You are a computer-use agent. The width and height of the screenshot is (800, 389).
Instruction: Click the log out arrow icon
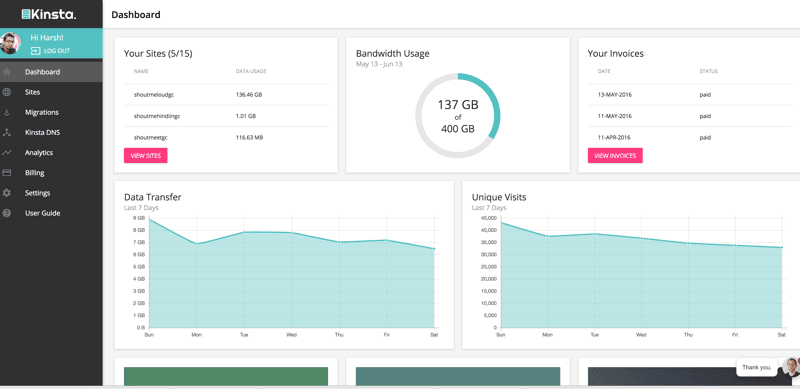click(35, 51)
